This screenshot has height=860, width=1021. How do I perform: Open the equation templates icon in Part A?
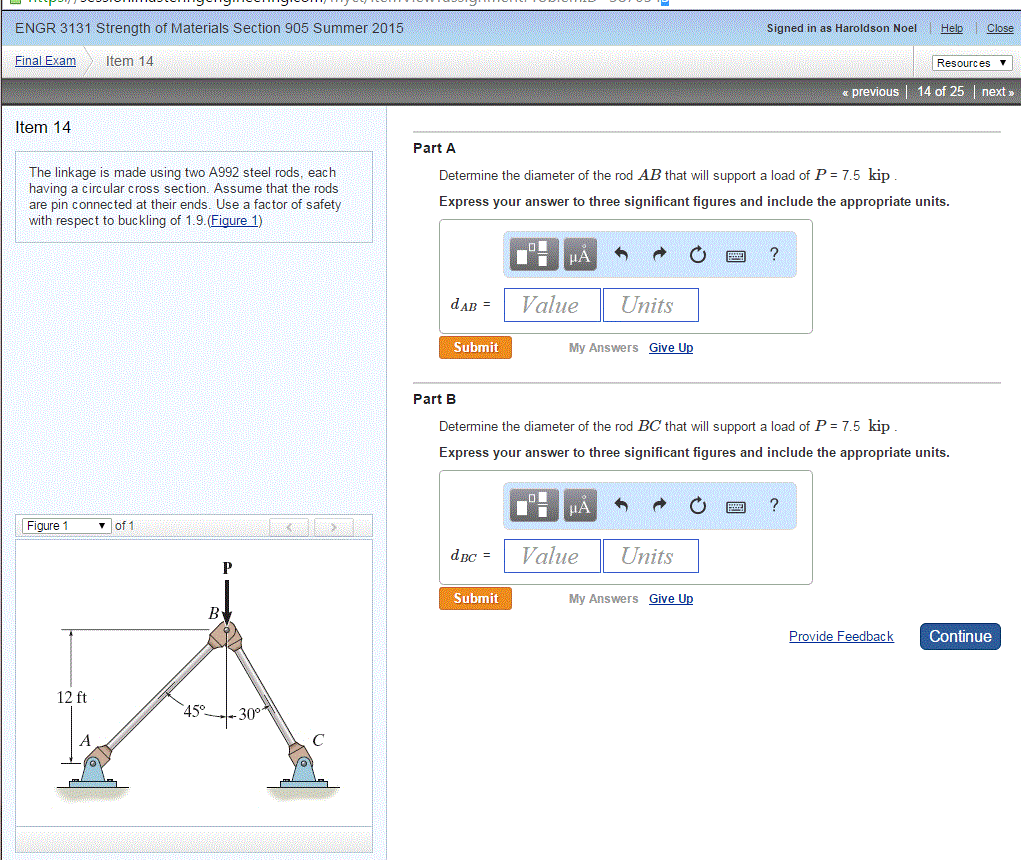533,254
